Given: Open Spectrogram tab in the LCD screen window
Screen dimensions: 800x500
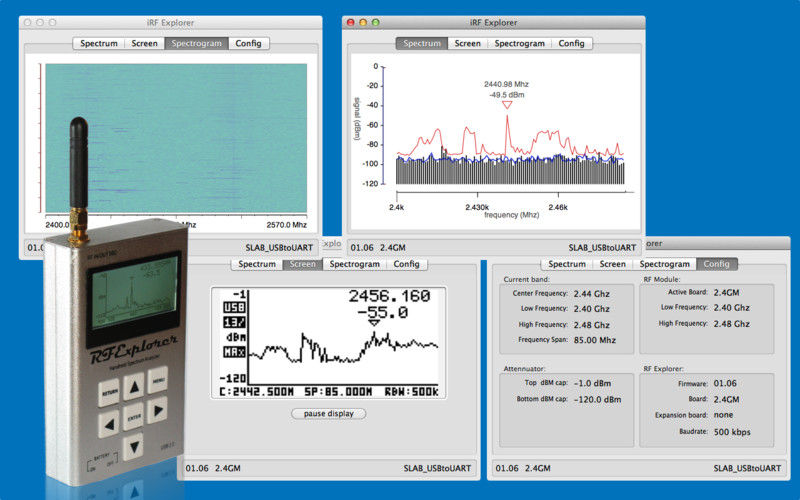Looking at the screenshot, I should [355, 264].
